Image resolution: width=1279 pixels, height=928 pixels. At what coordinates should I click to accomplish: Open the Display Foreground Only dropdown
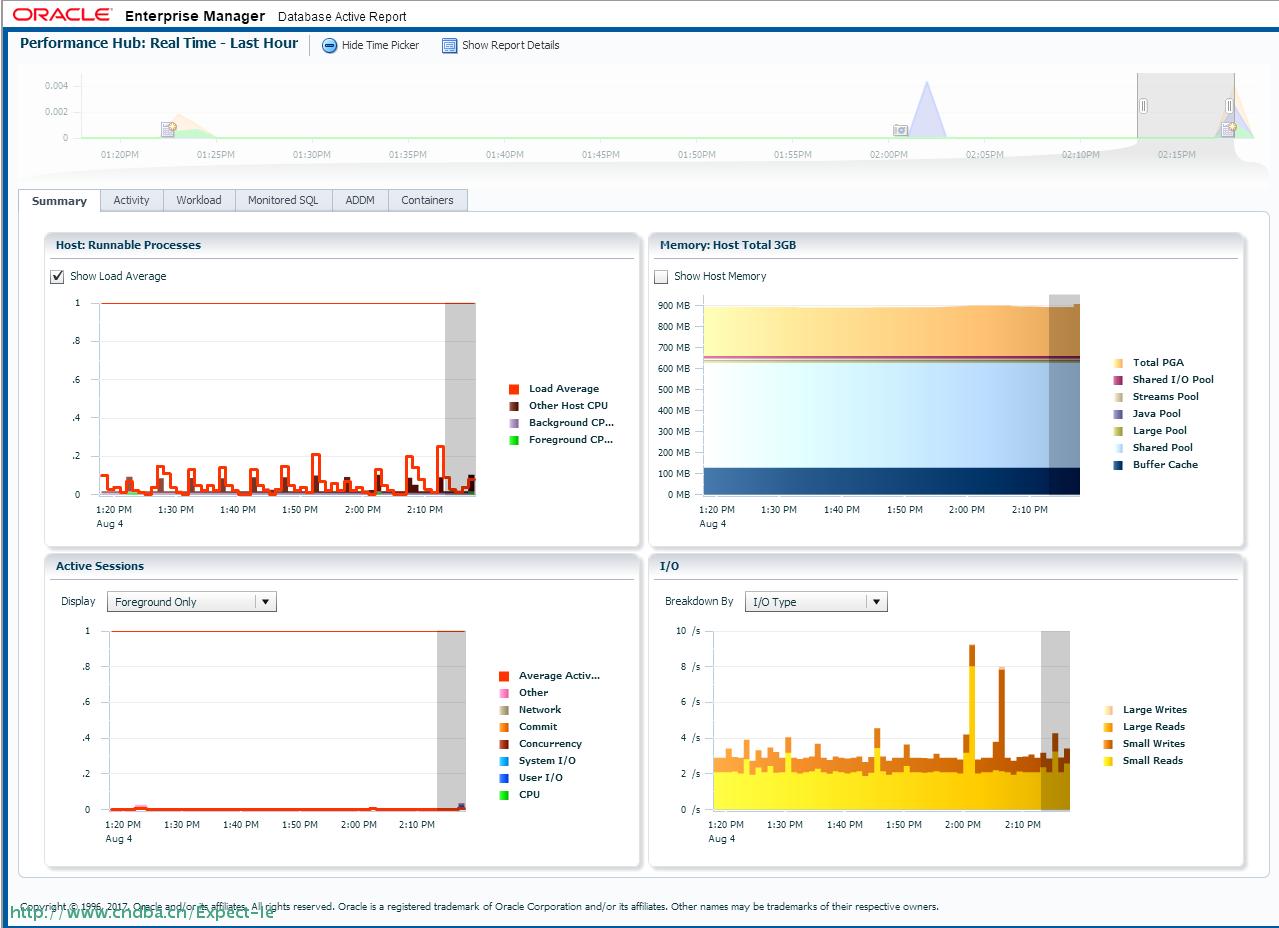coord(192,602)
